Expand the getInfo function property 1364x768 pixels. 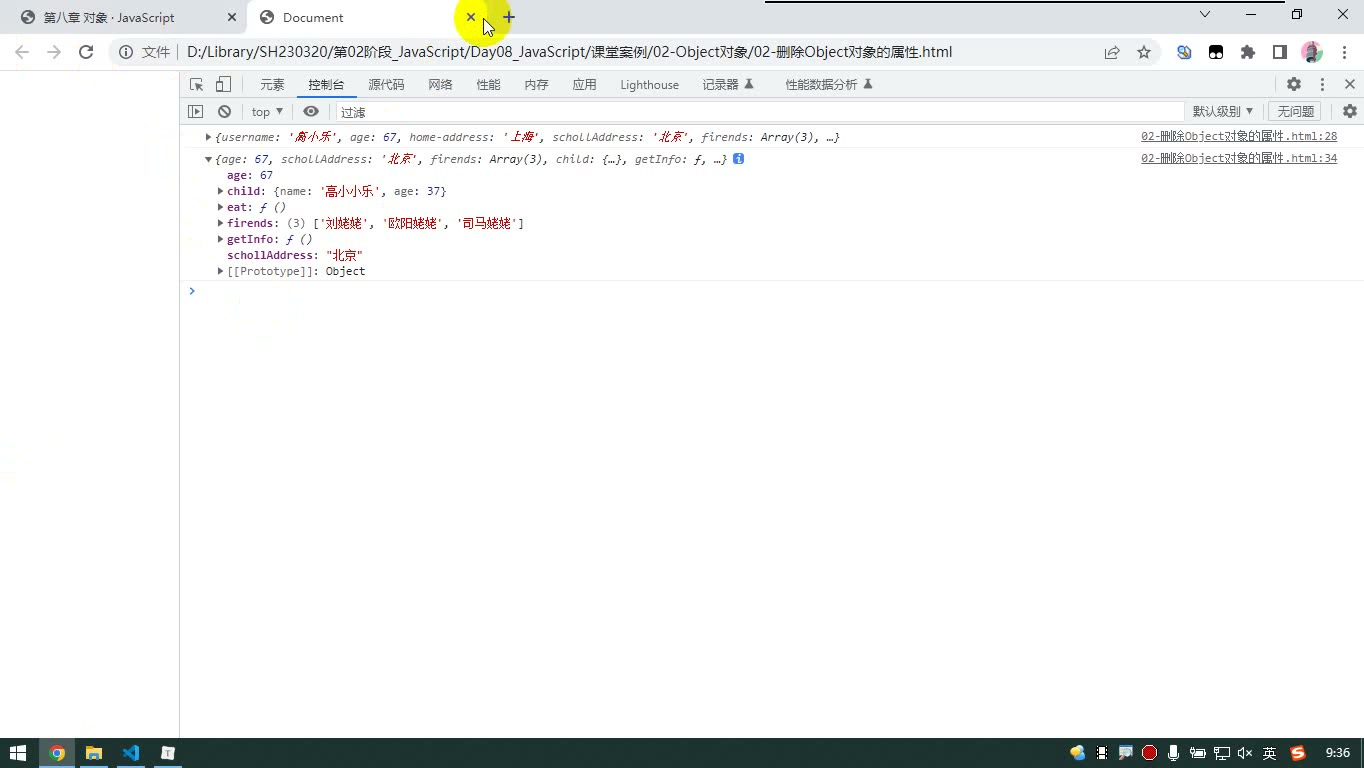220,239
